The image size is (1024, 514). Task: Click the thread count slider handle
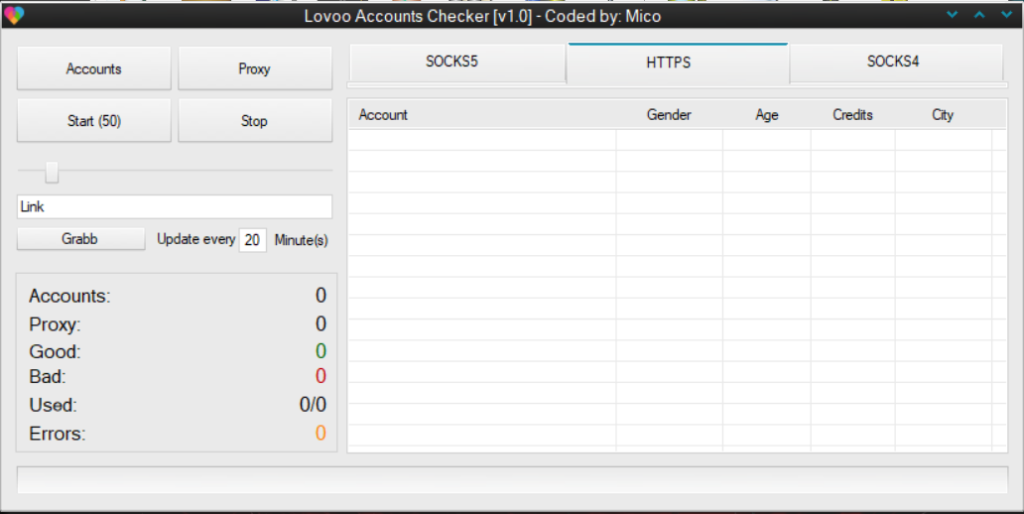[52, 172]
